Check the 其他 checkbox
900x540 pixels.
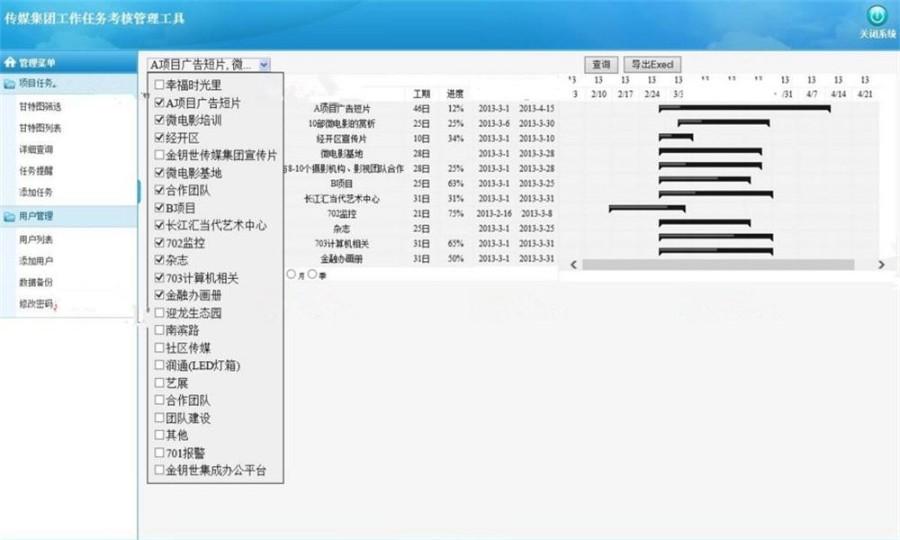point(159,435)
